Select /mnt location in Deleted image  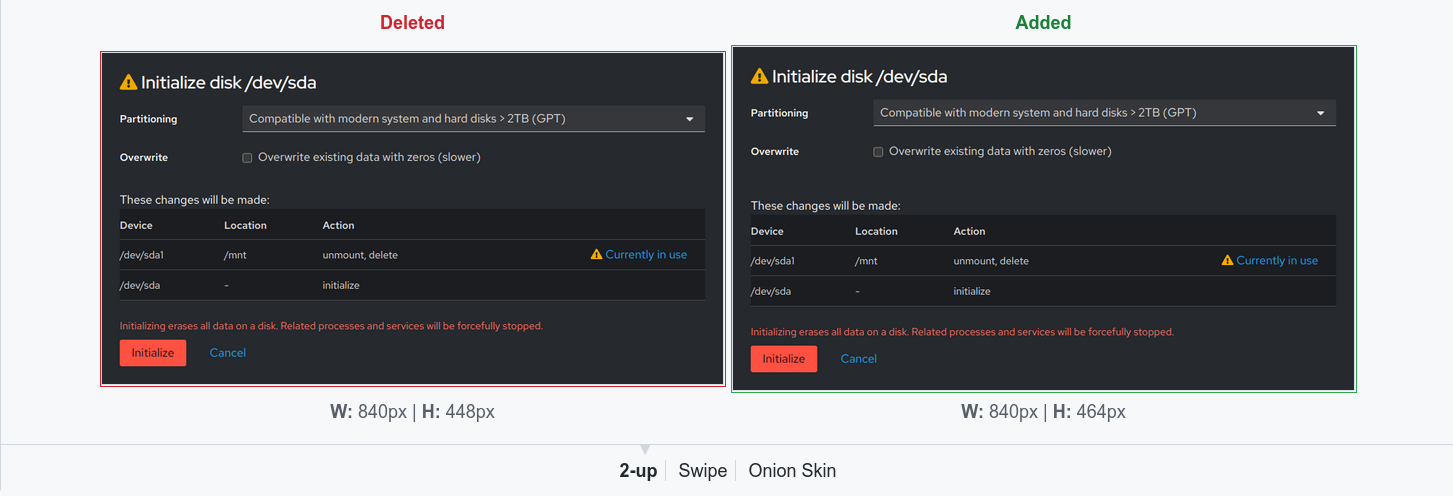pos(235,255)
